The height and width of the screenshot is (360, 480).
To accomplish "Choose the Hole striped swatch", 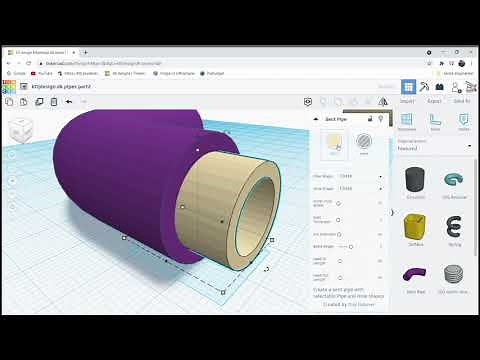I will click(364, 143).
